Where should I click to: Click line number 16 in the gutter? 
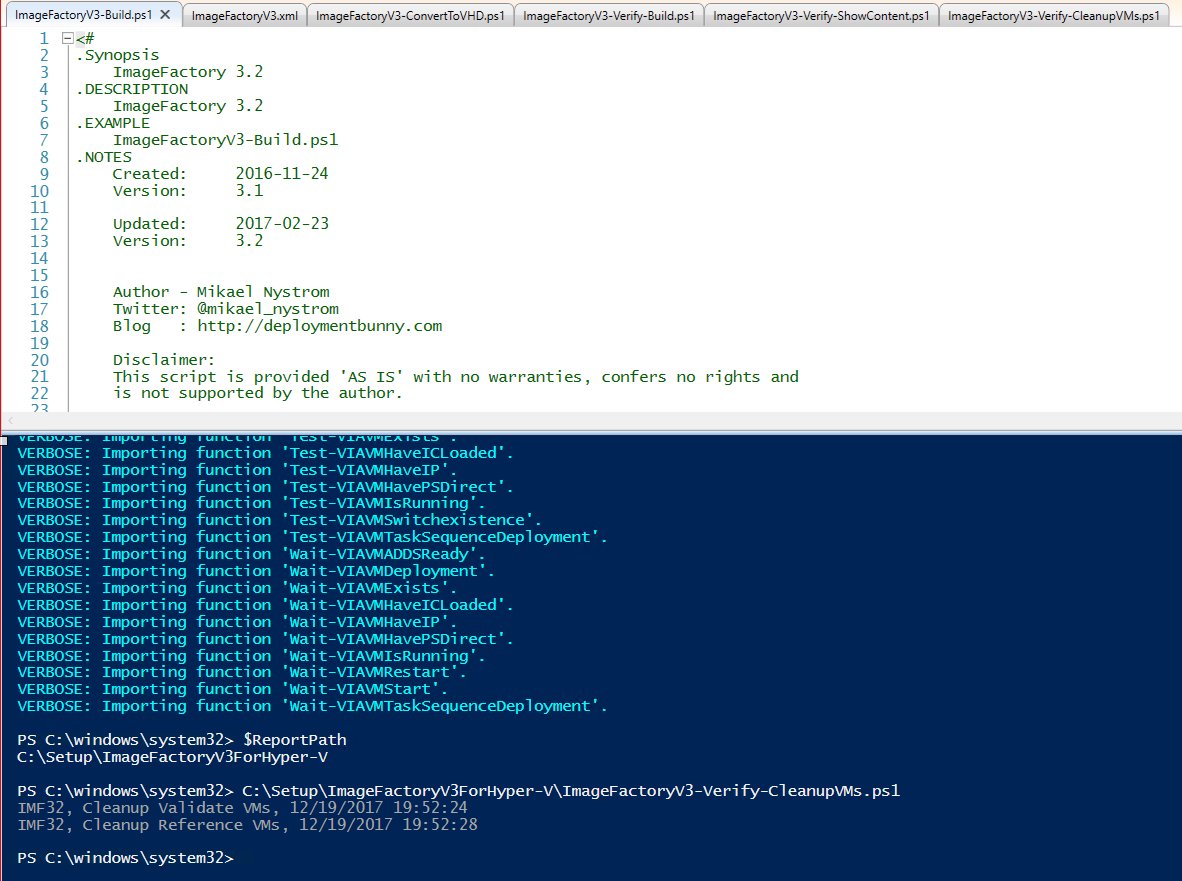(x=38, y=291)
